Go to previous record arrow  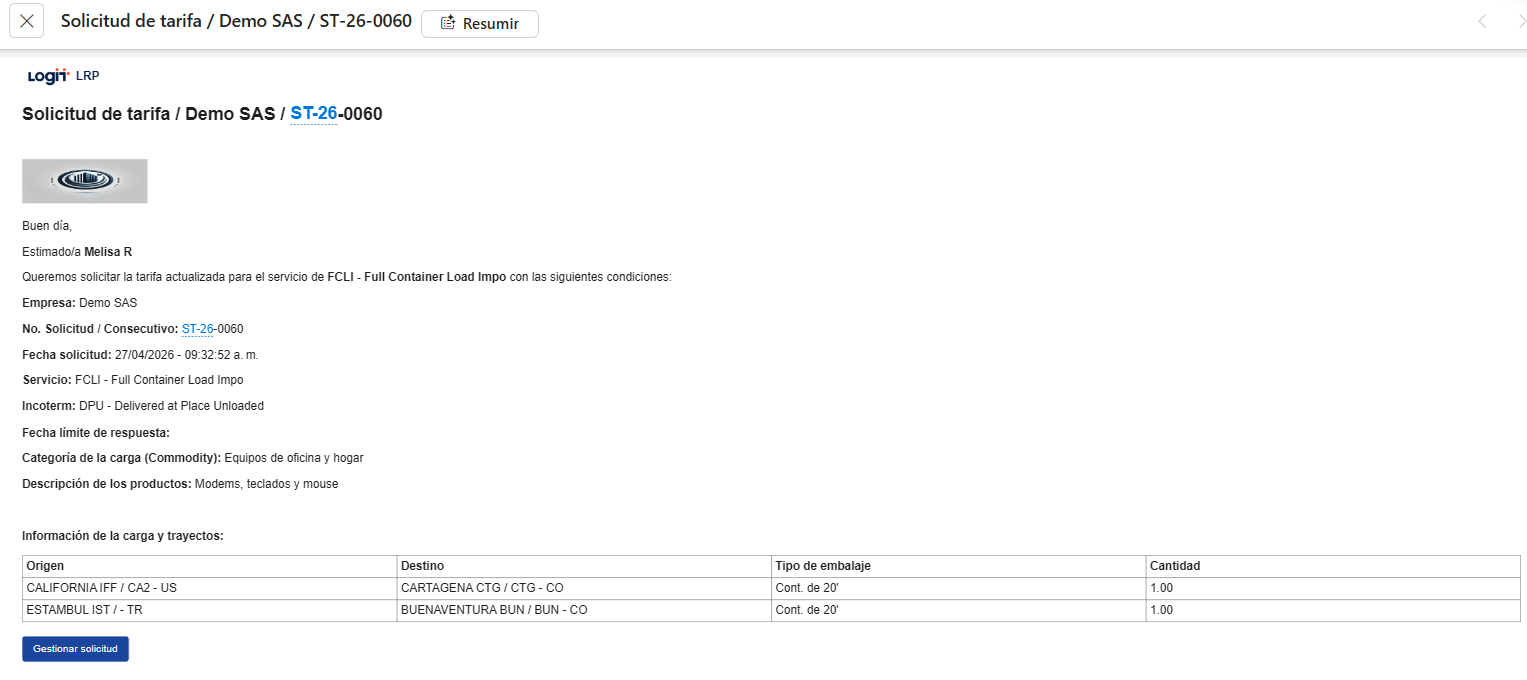1482,21
